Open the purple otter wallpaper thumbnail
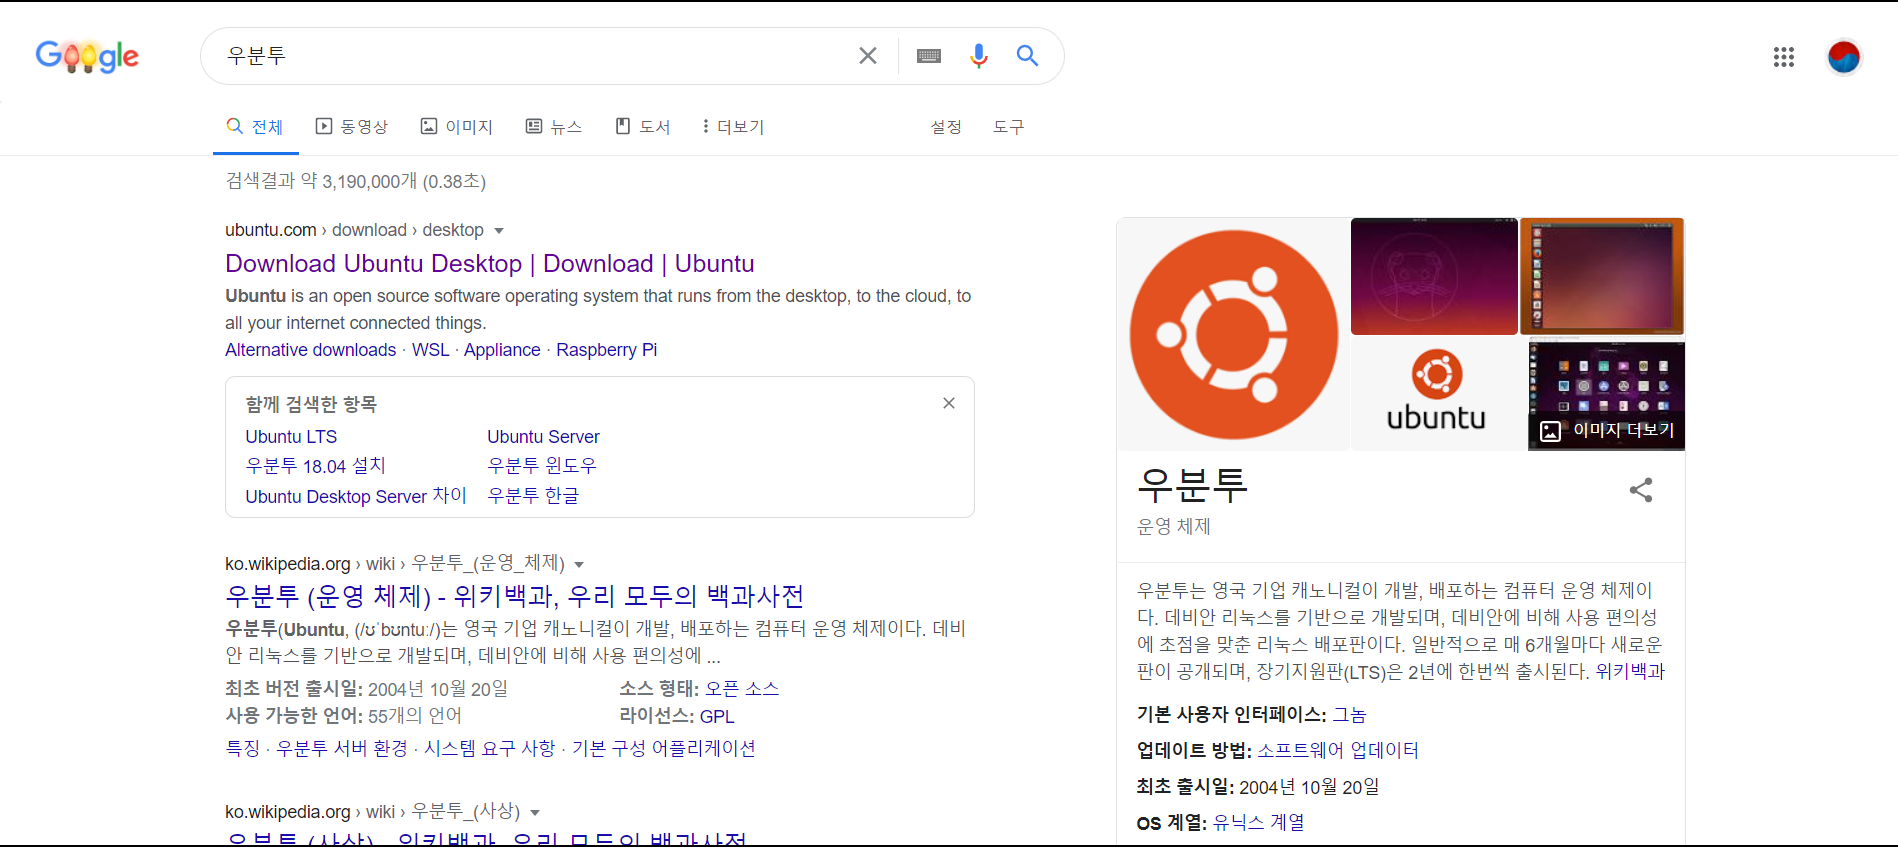The width and height of the screenshot is (1898, 847). 1434,276
